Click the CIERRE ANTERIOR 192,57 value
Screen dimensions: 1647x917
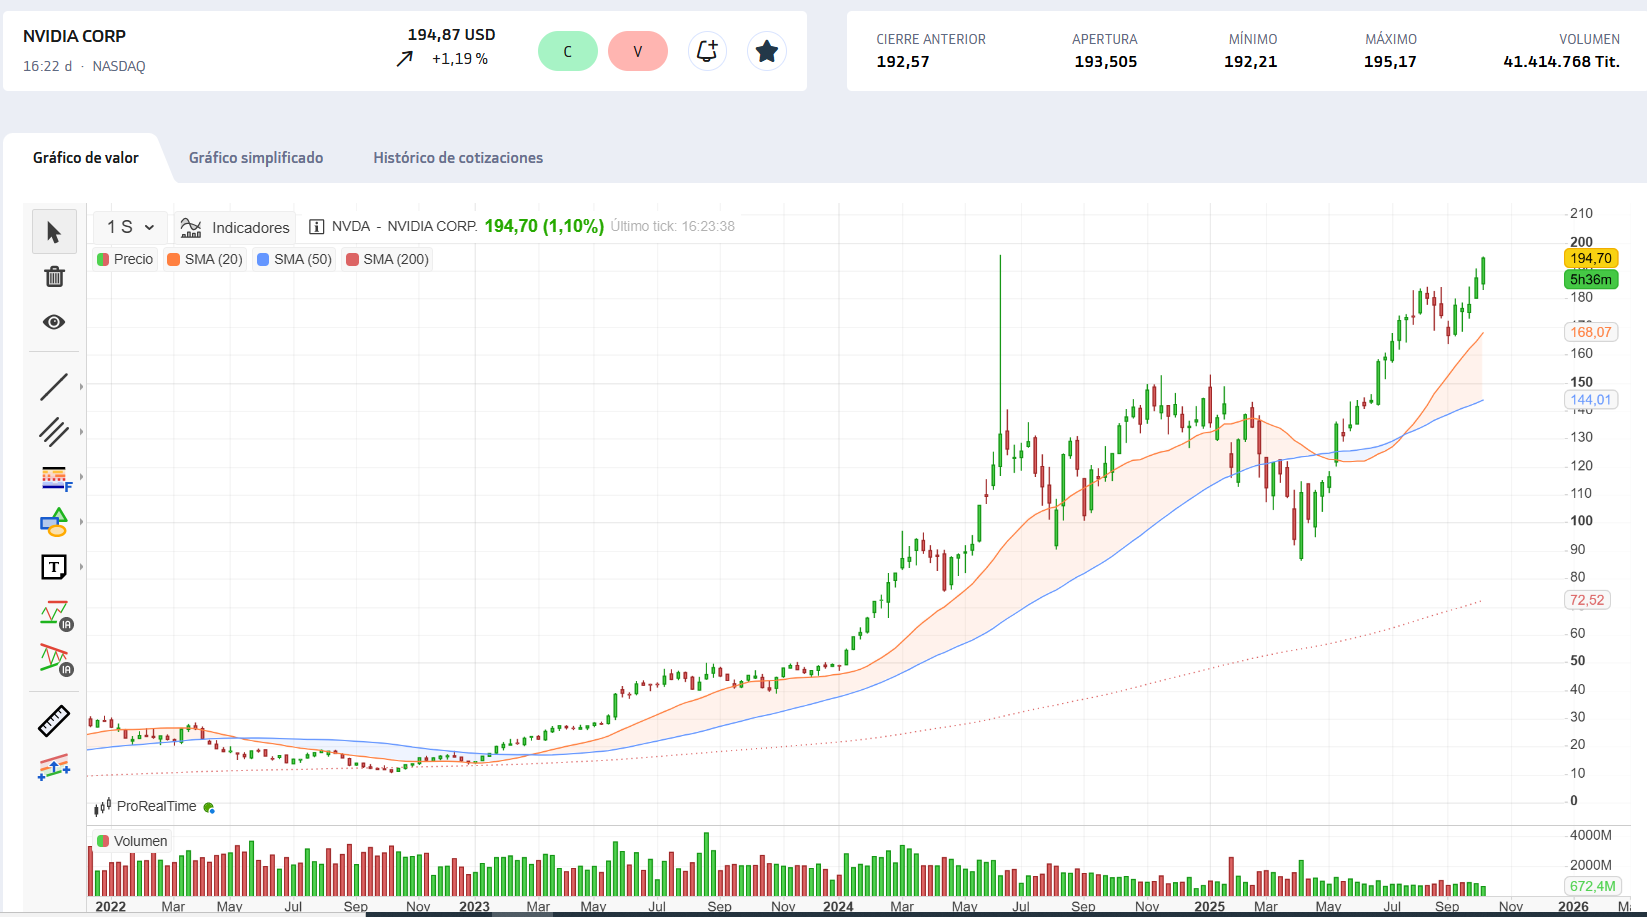click(x=903, y=61)
